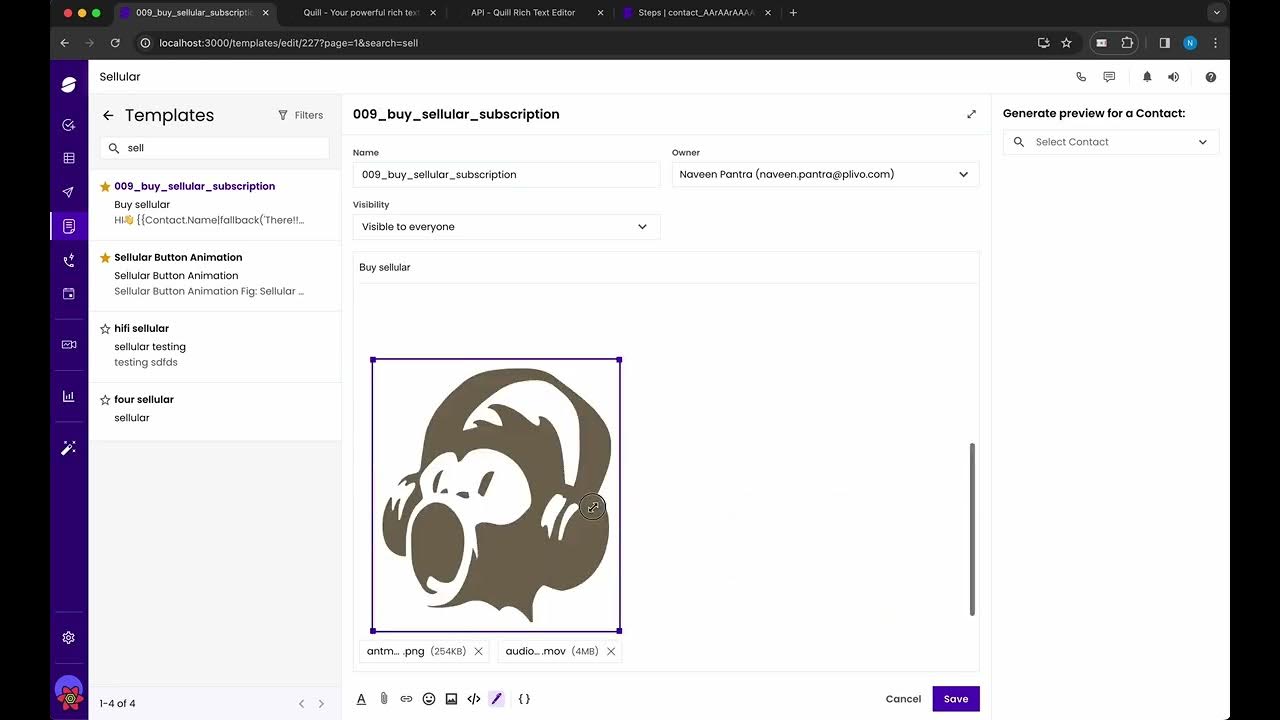Bookmark this page with star icon
The width and height of the screenshot is (1280, 720).
point(1066,43)
